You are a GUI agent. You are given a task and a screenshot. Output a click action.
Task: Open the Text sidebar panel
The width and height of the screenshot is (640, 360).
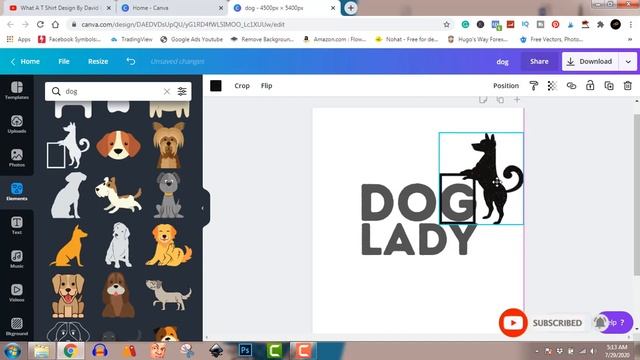pos(17,225)
